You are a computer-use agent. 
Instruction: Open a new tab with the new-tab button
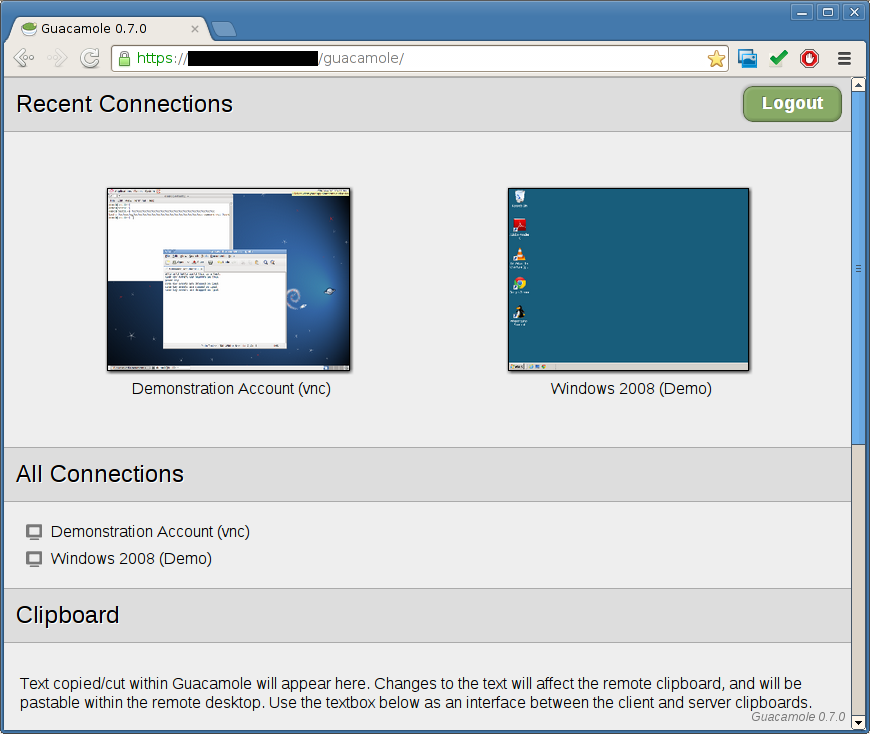pyautogui.click(x=224, y=29)
